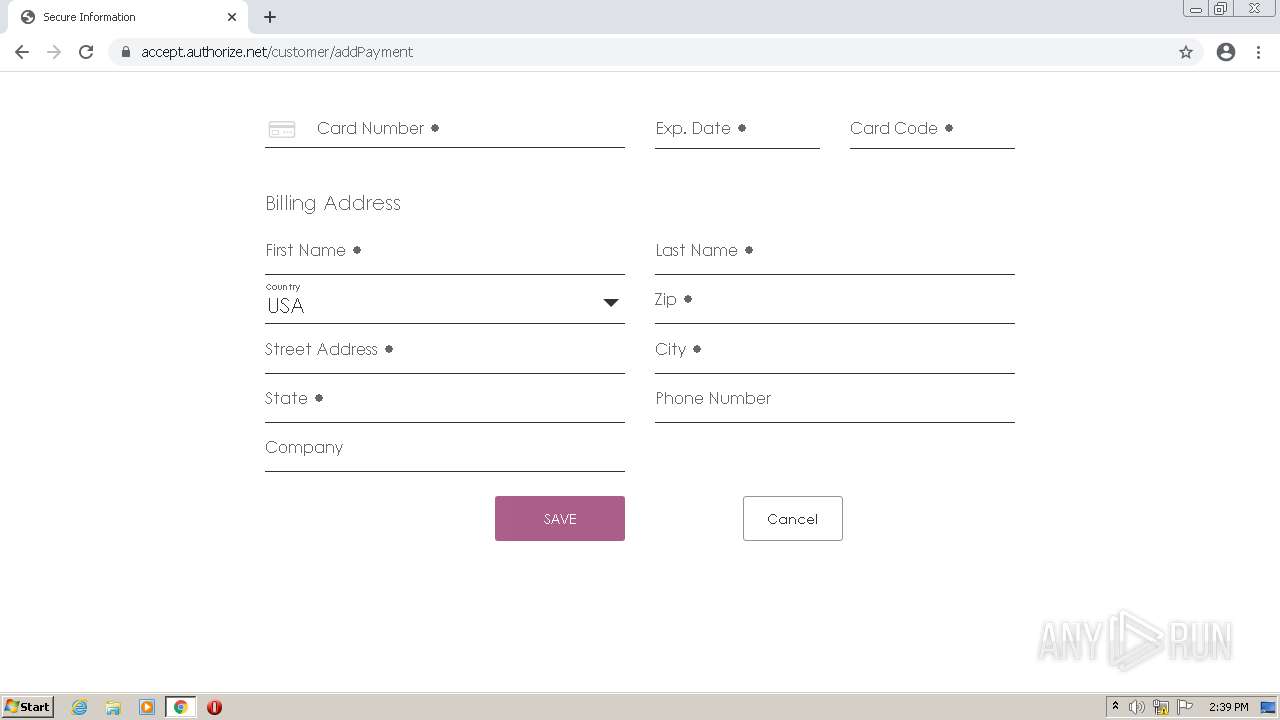Viewport: 1280px width, 720px height.
Task: Open a new browser tab
Action: (x=270, y=17)
